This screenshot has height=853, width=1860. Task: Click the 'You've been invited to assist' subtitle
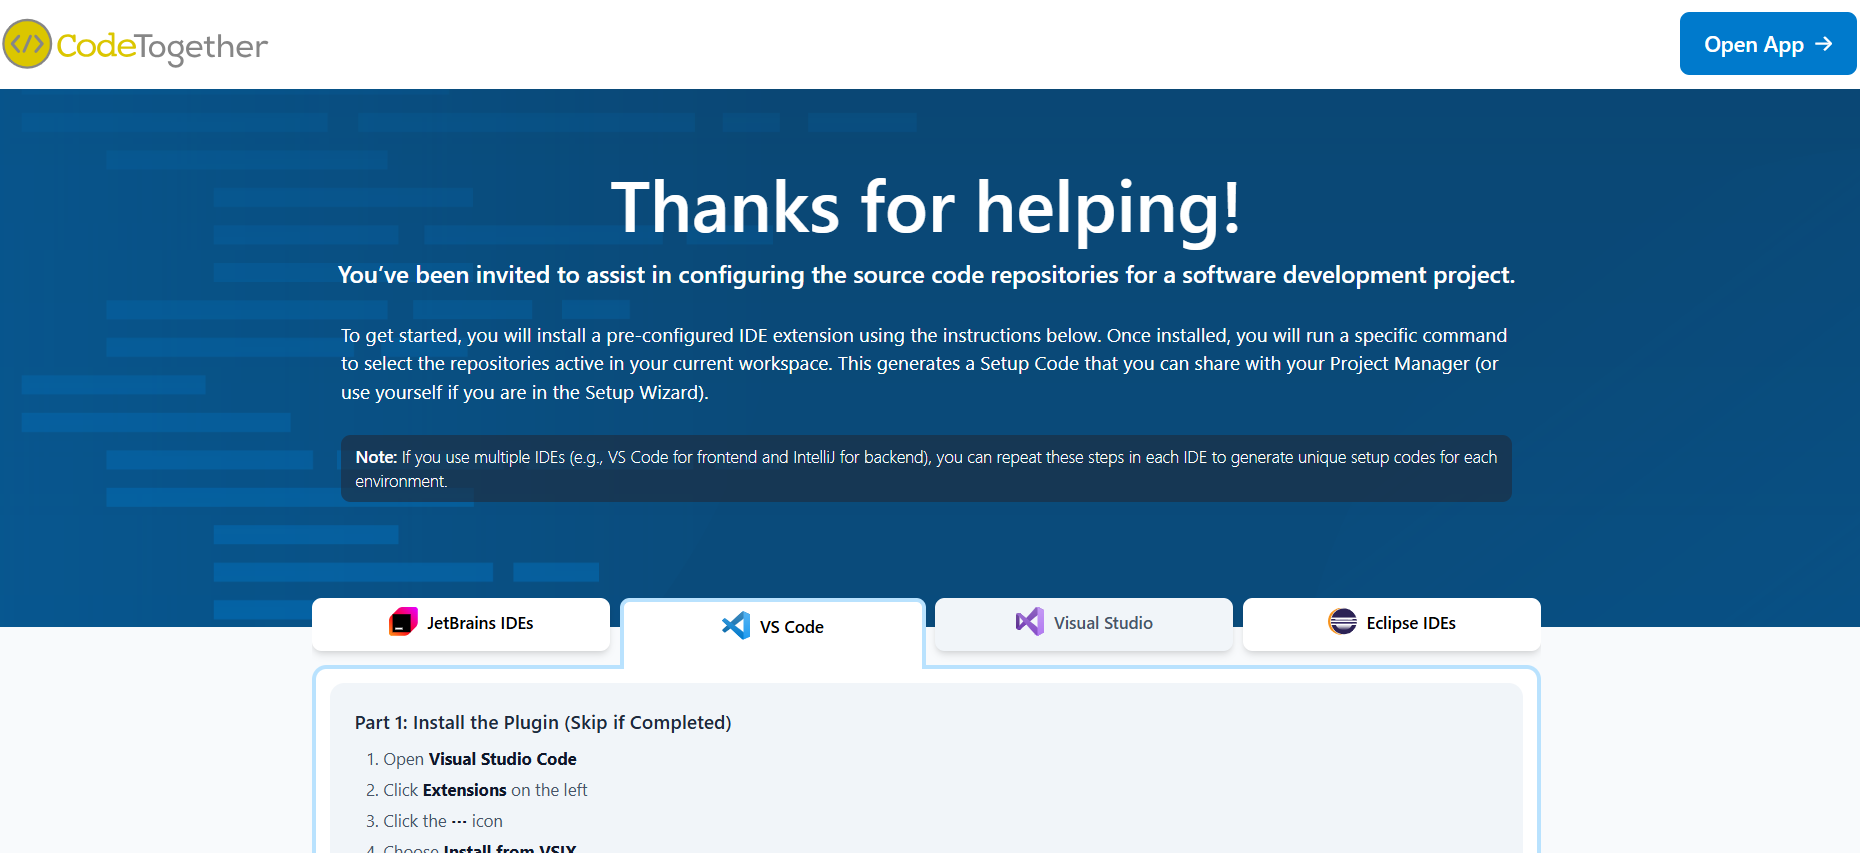tap(926, 275)
